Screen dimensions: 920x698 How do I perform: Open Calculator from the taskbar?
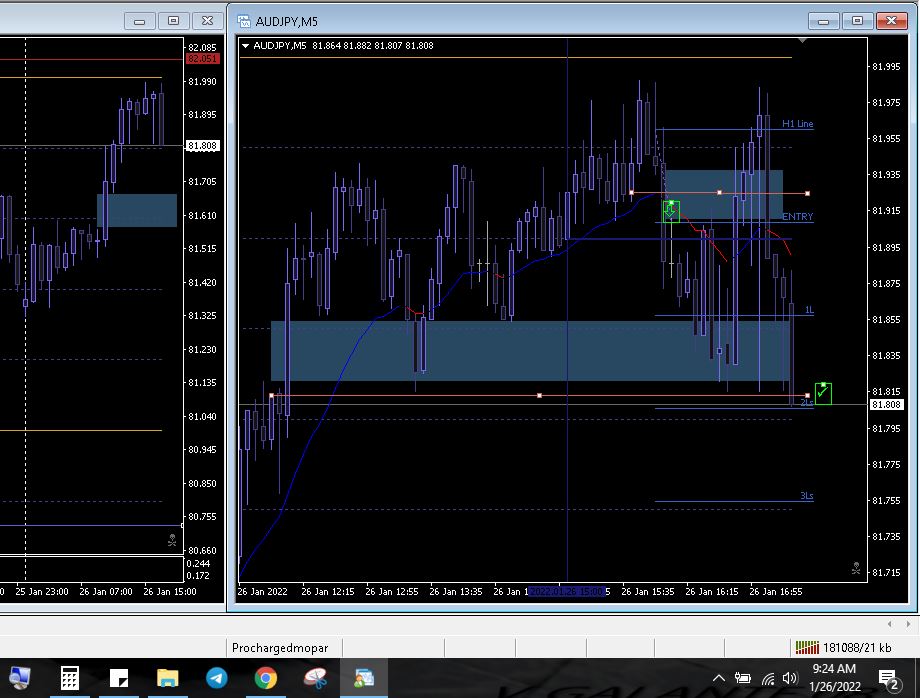tap(69, 678)
